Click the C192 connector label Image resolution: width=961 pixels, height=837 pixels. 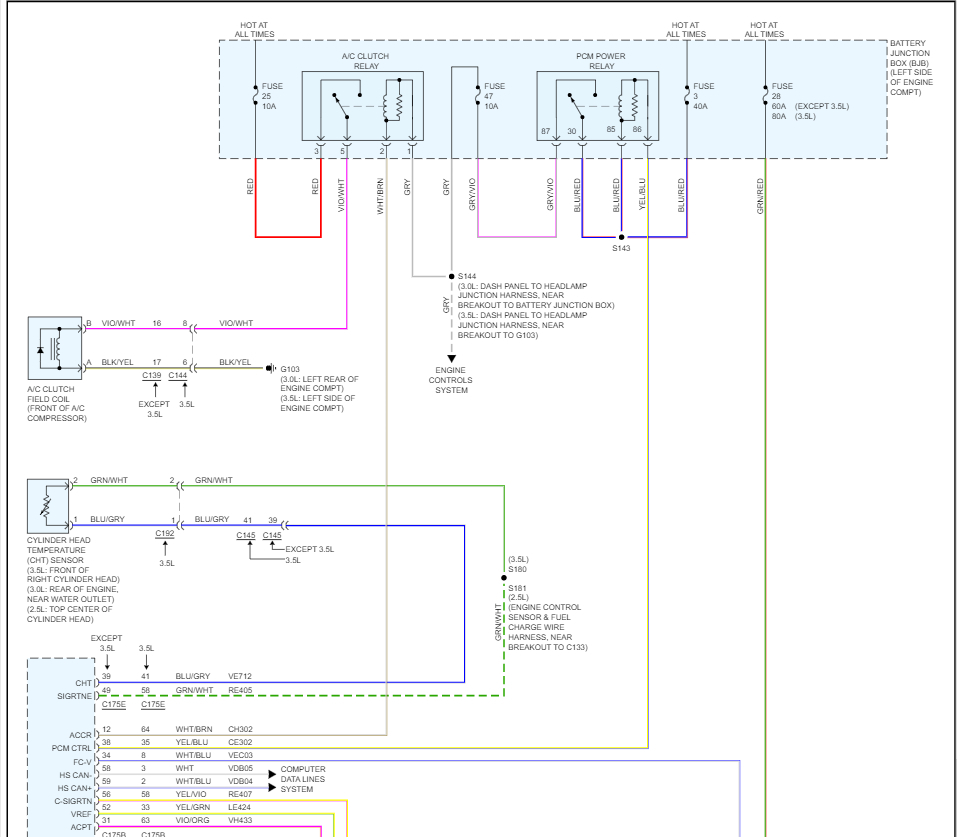point(165,534)
